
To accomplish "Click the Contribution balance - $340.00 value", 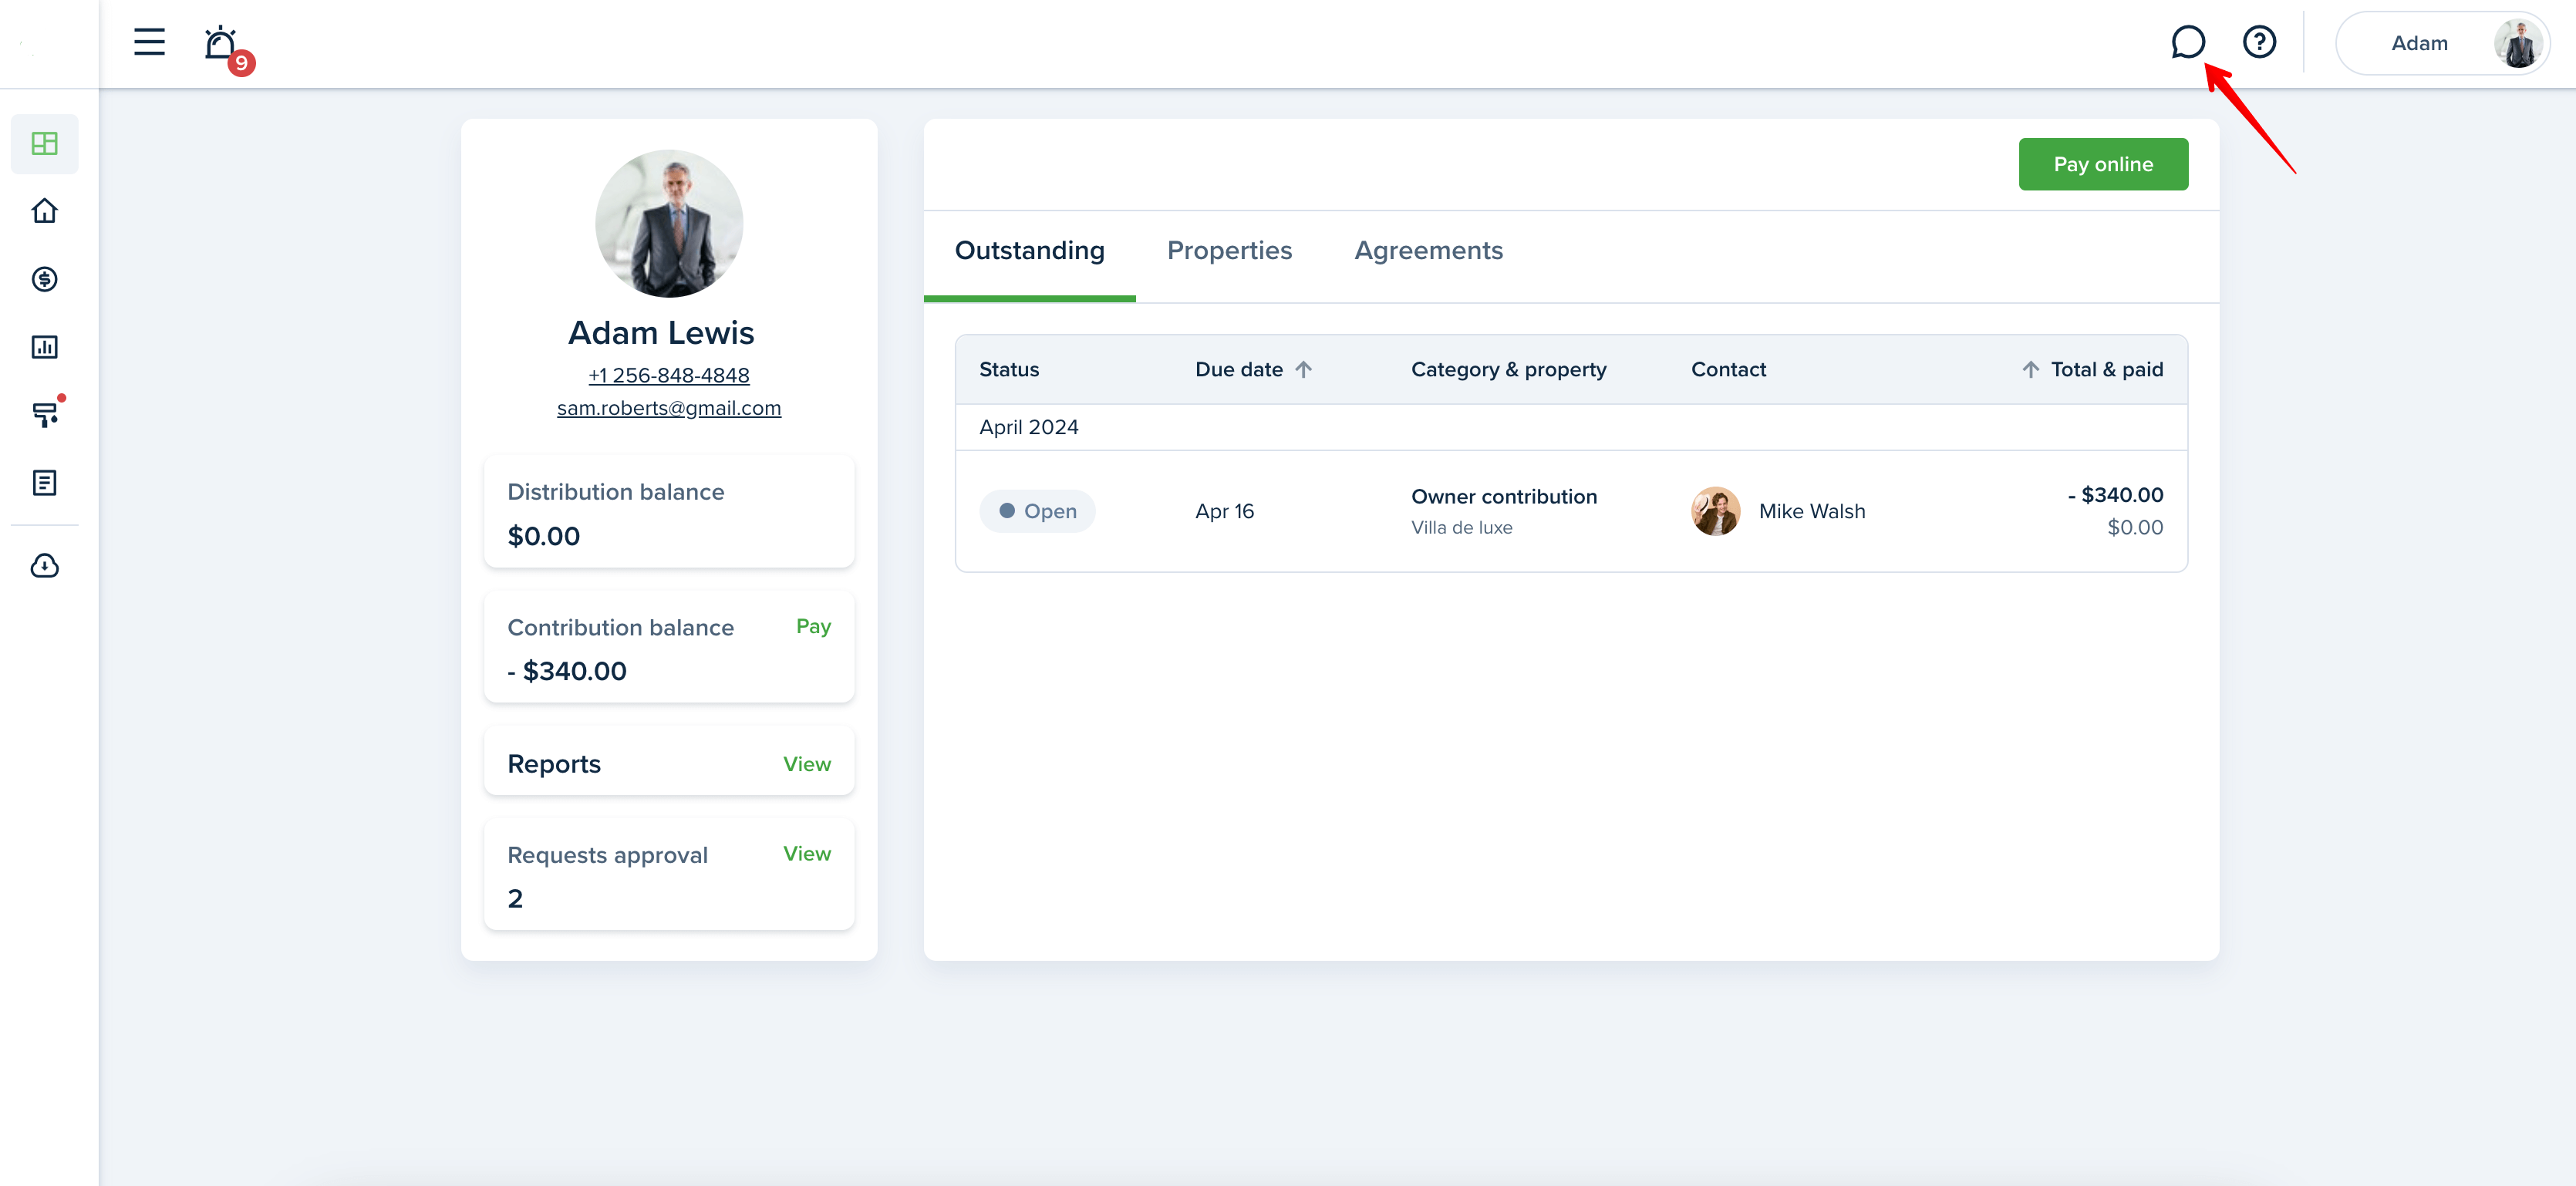I will coord(567,671).
